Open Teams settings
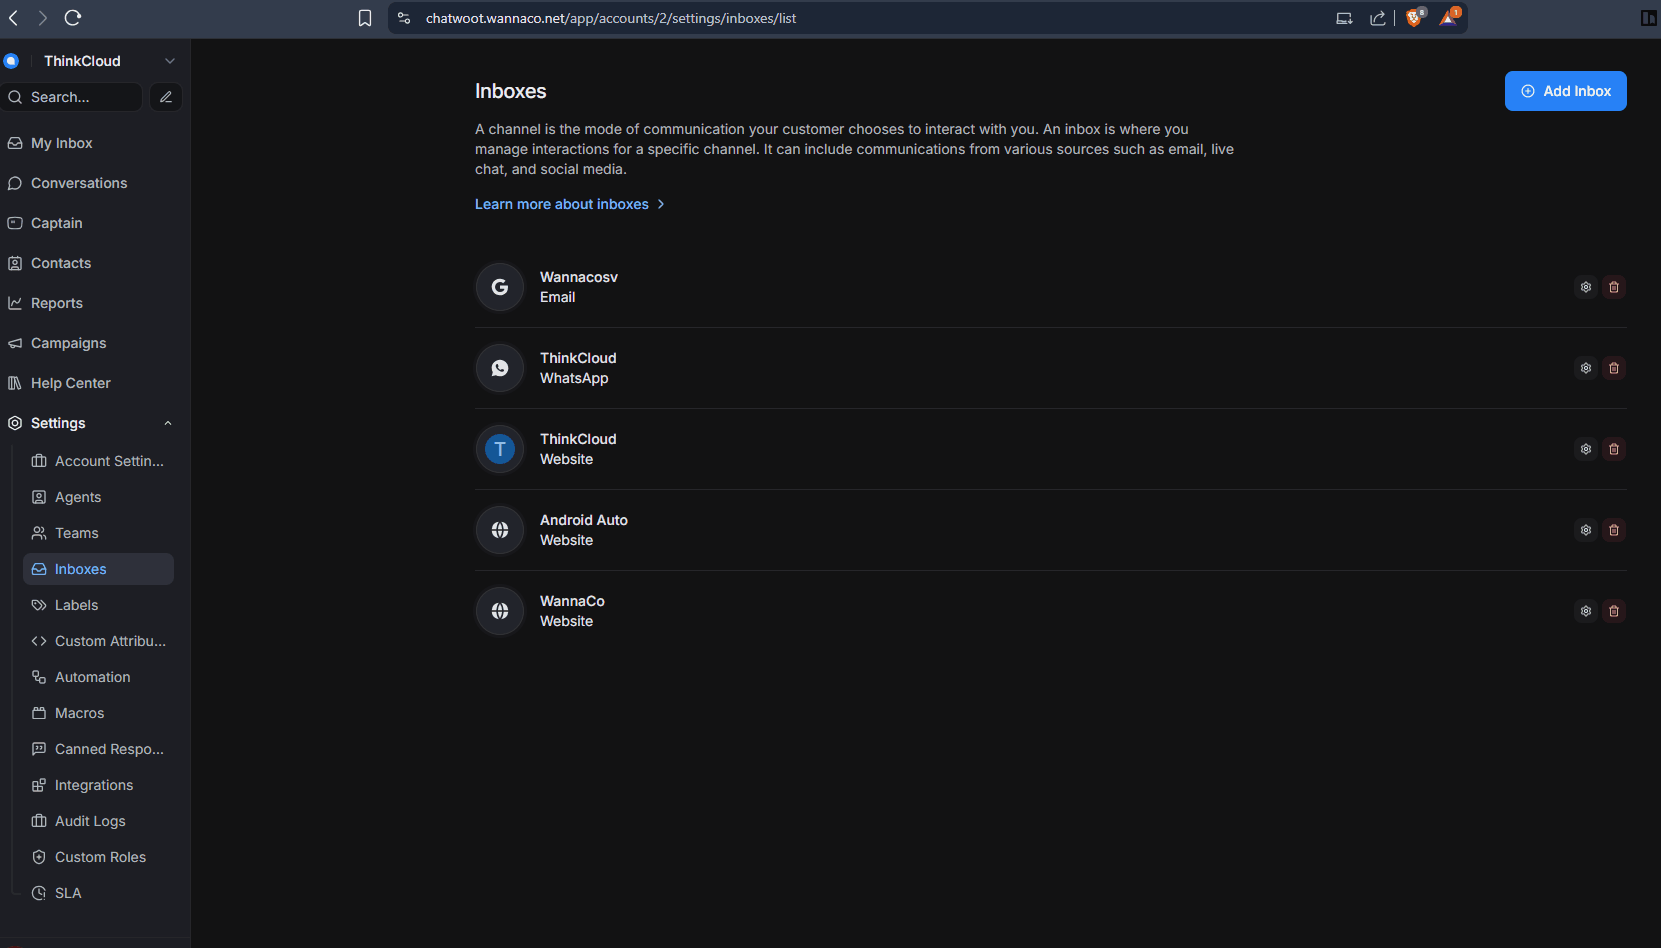1661x948 pixels. [98, 533]
